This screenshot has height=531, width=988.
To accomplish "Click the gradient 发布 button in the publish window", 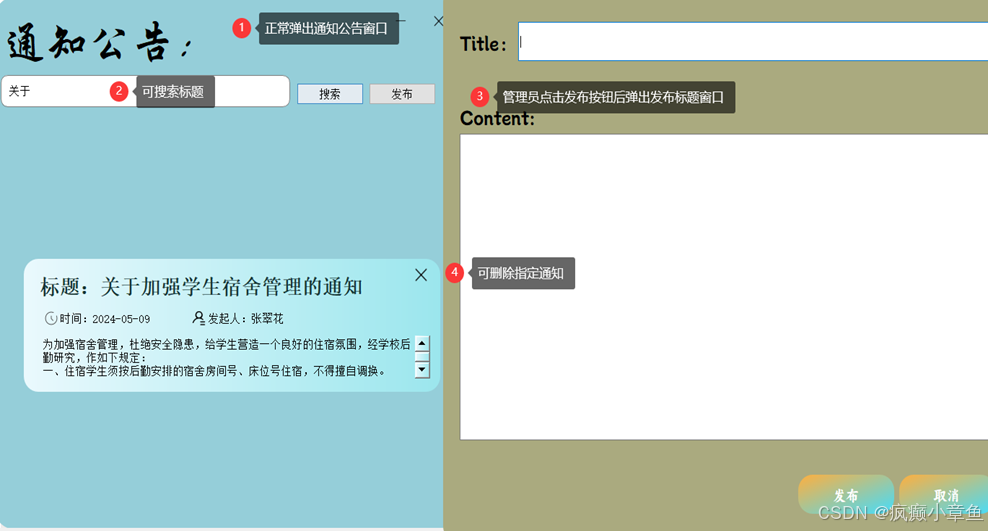I will click(x=846, y=495).
